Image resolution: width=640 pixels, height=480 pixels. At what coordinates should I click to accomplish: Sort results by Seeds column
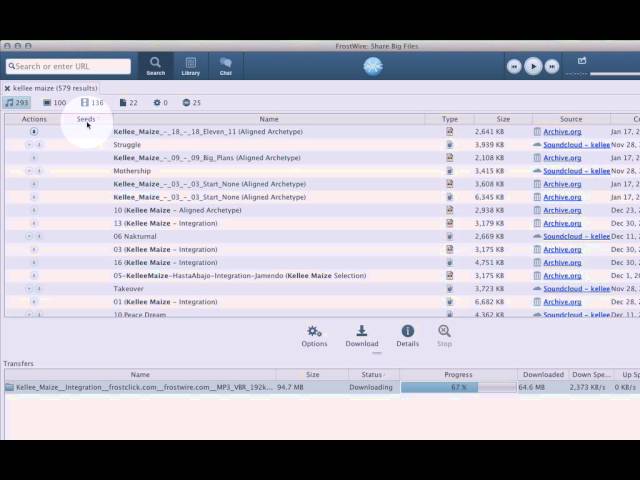pos(86,119)
